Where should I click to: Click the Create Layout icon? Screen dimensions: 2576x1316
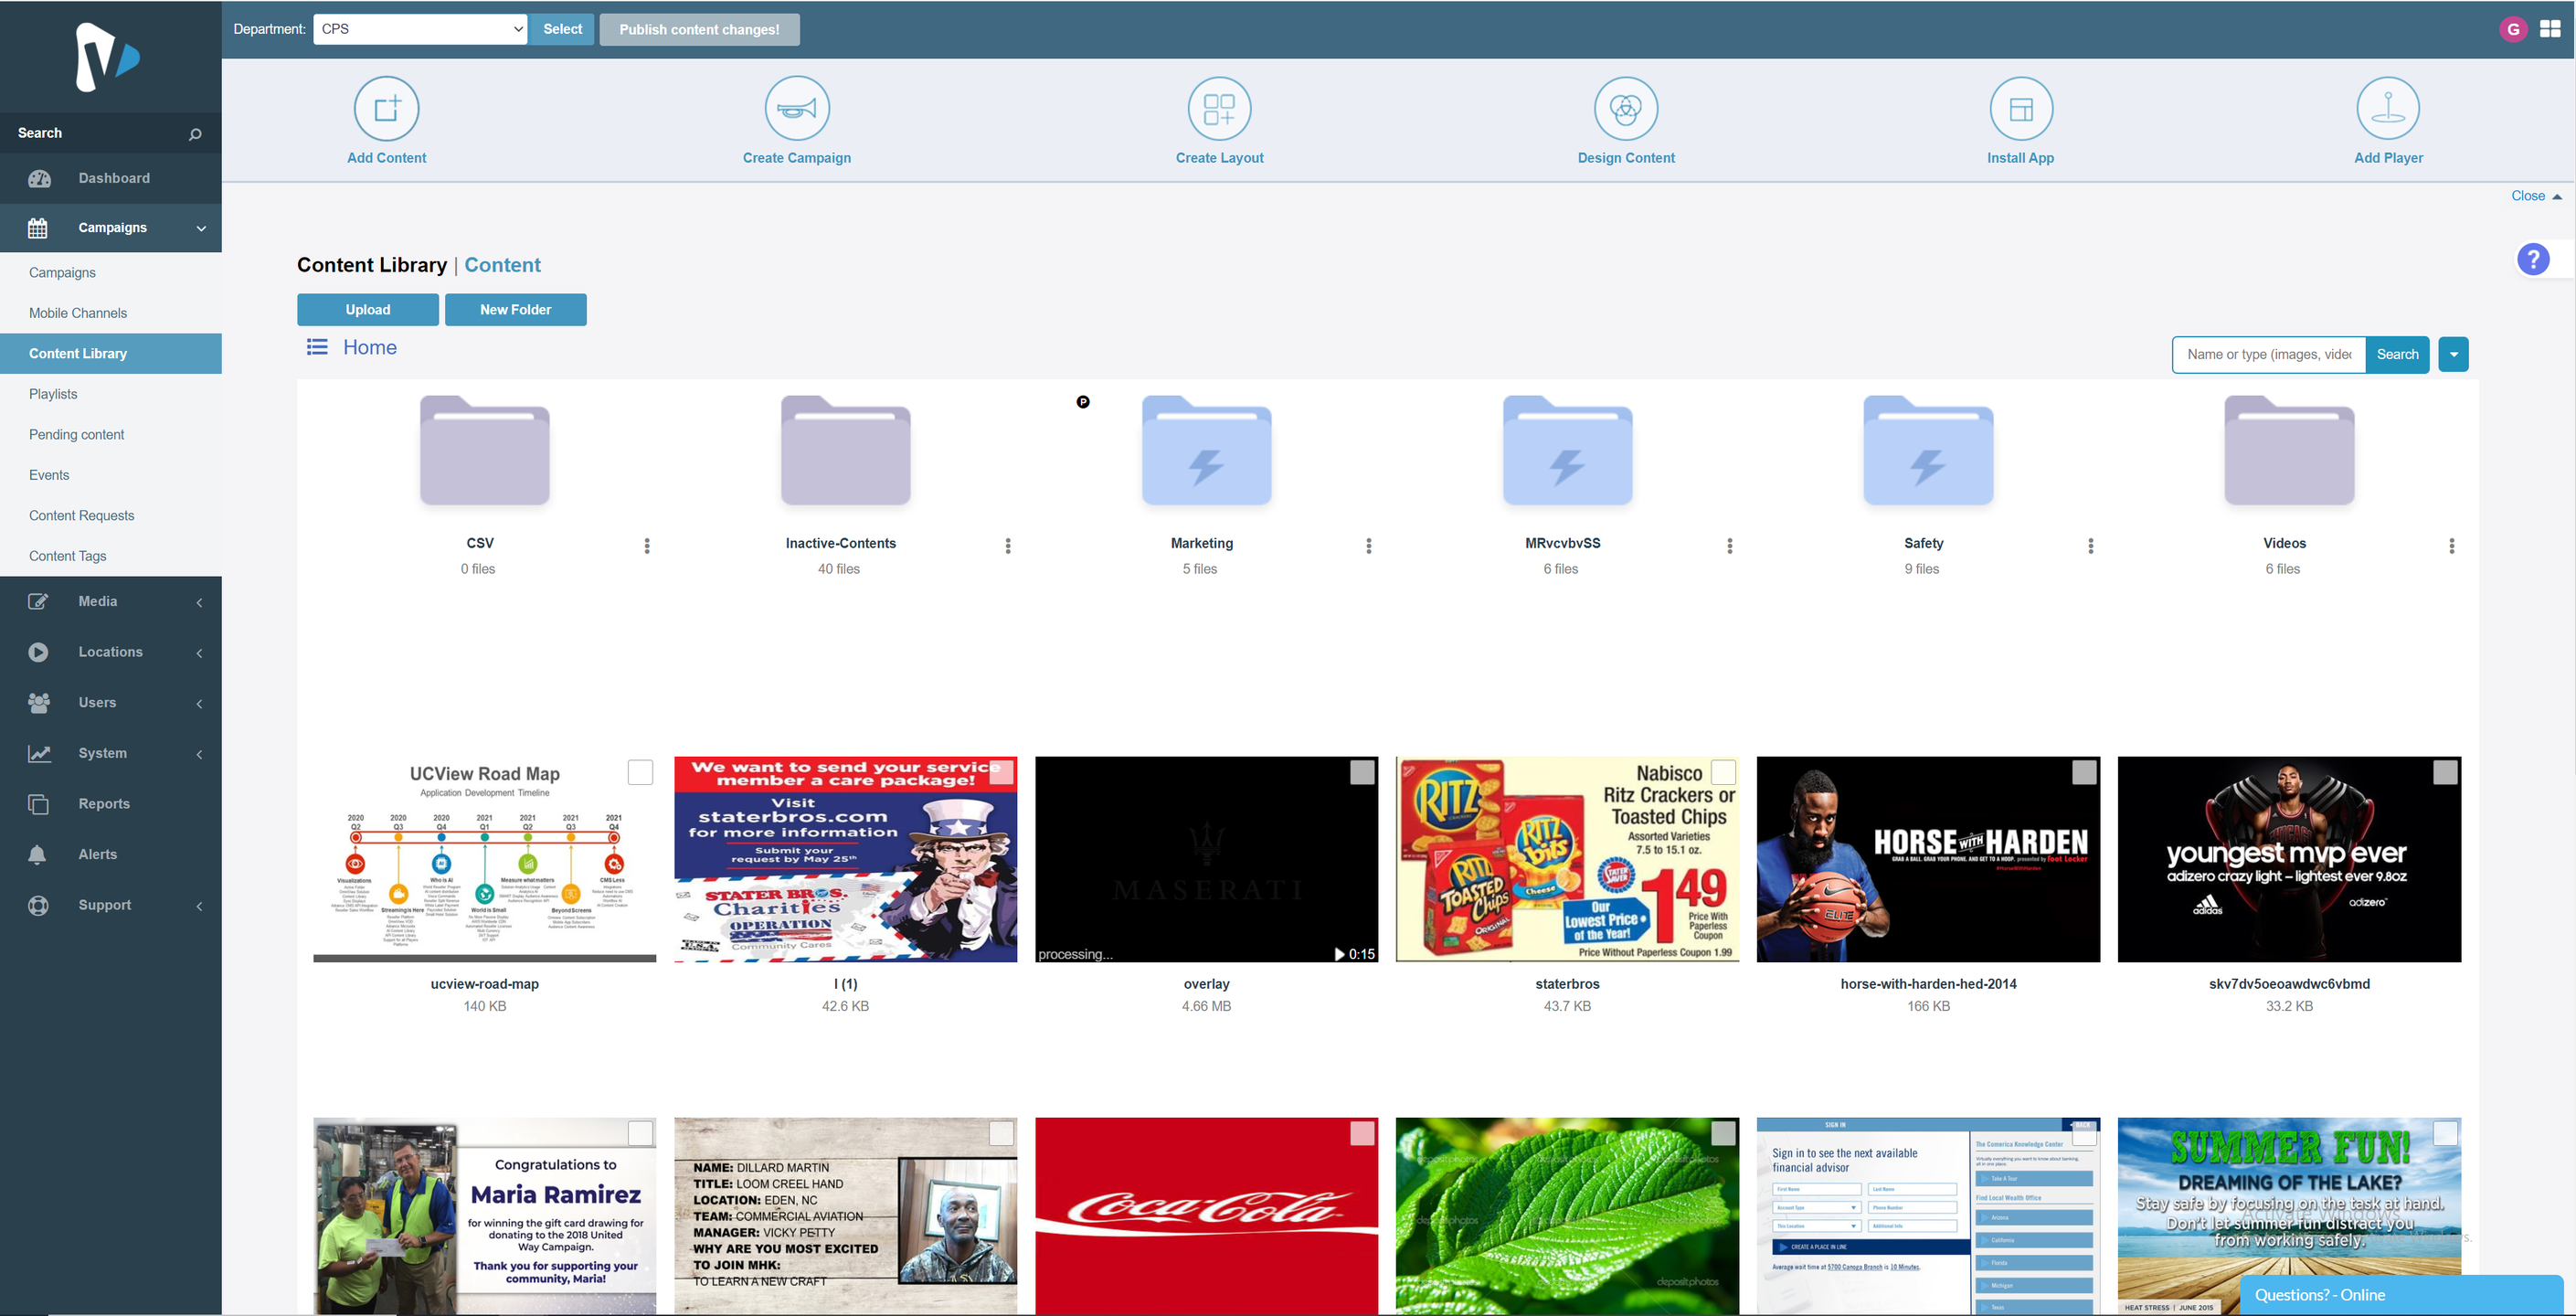(x=1219, y=108)
